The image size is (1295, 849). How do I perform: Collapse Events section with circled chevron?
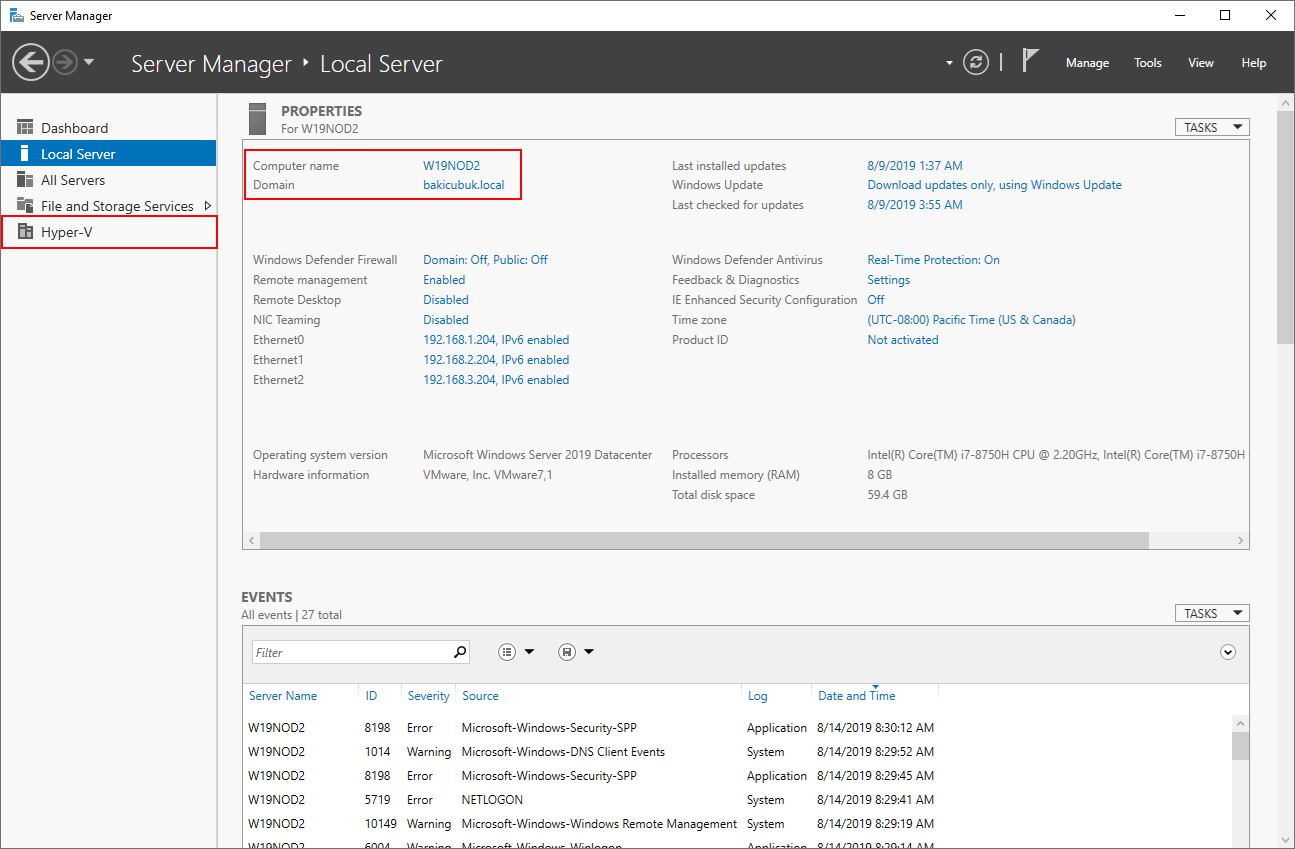[1228, 652]
